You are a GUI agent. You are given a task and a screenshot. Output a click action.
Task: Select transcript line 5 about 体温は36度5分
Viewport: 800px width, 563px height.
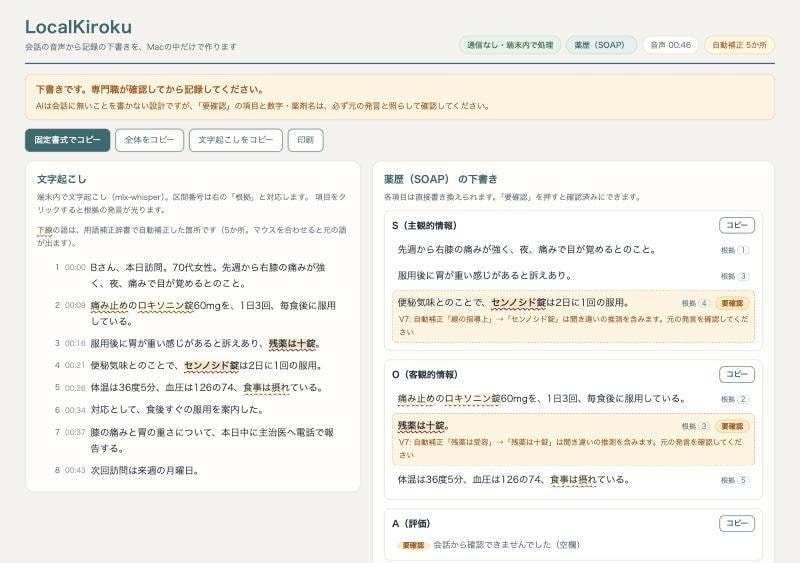(193, 387)
